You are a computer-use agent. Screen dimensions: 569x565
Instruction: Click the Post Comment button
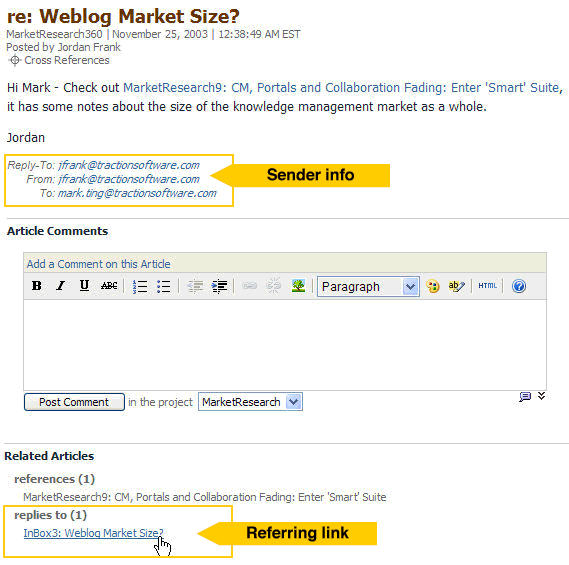(x=74, y=402)
